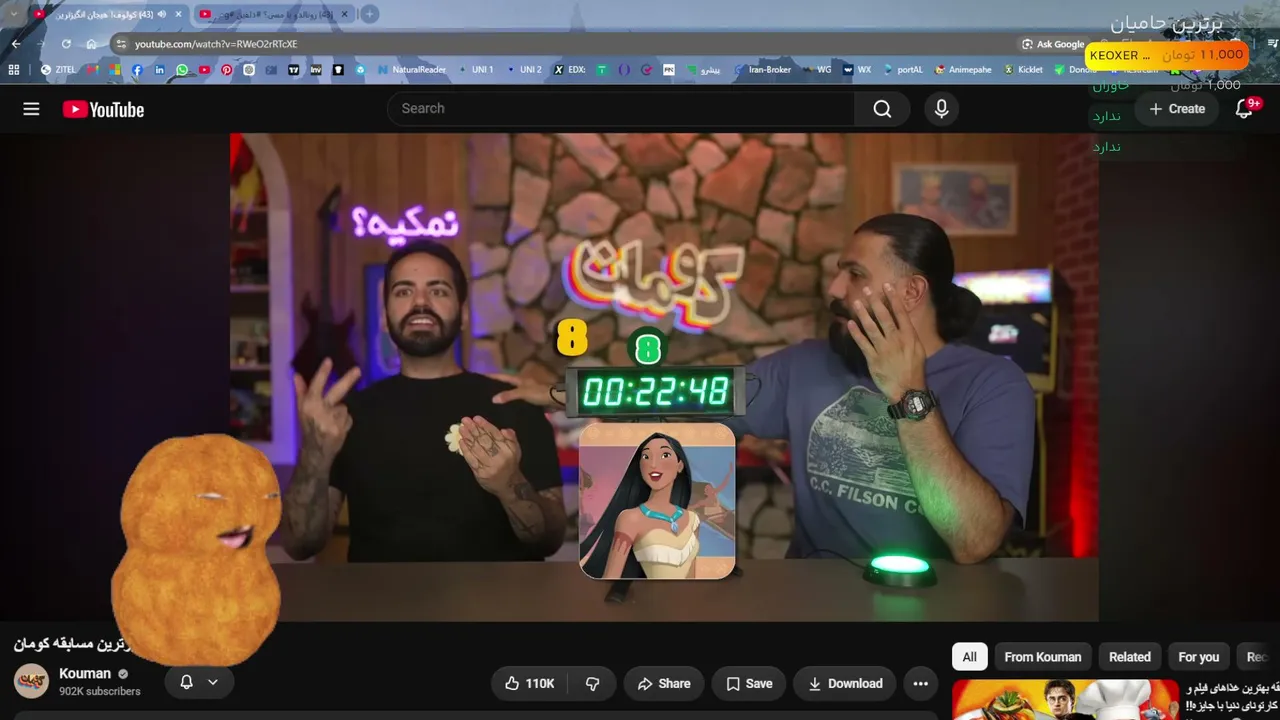Viewport: 1280px width, 720px height.
Task: Select the For you filter chip
Action: click(x=1198, y=657)
